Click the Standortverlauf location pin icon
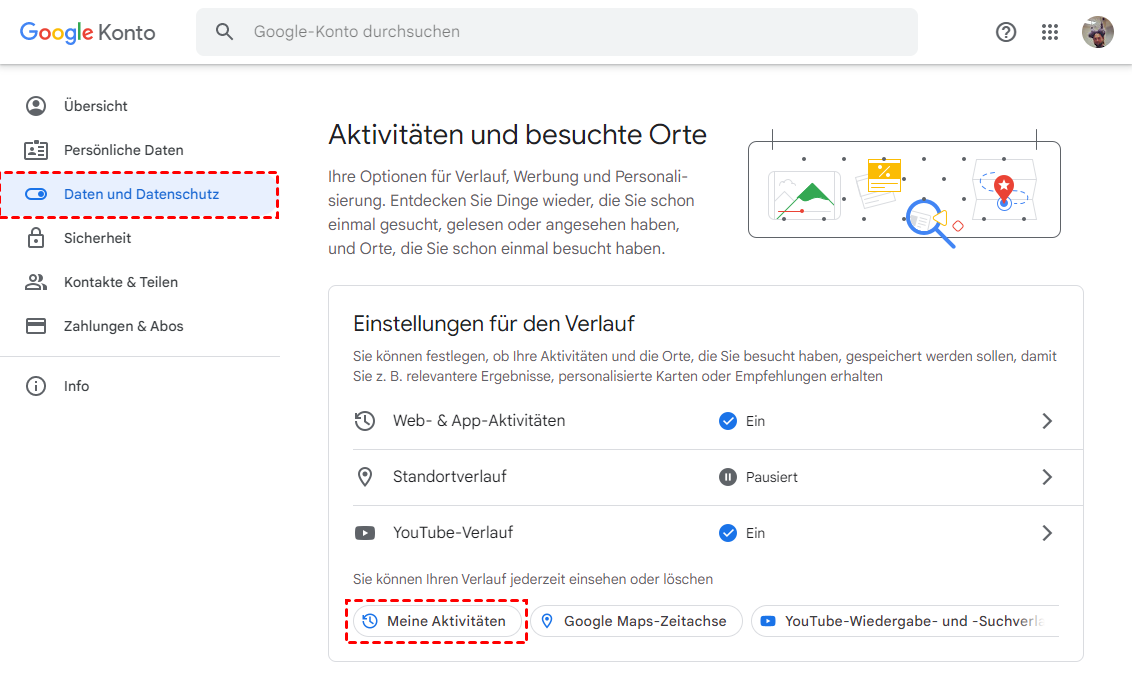 pos(365,477)
